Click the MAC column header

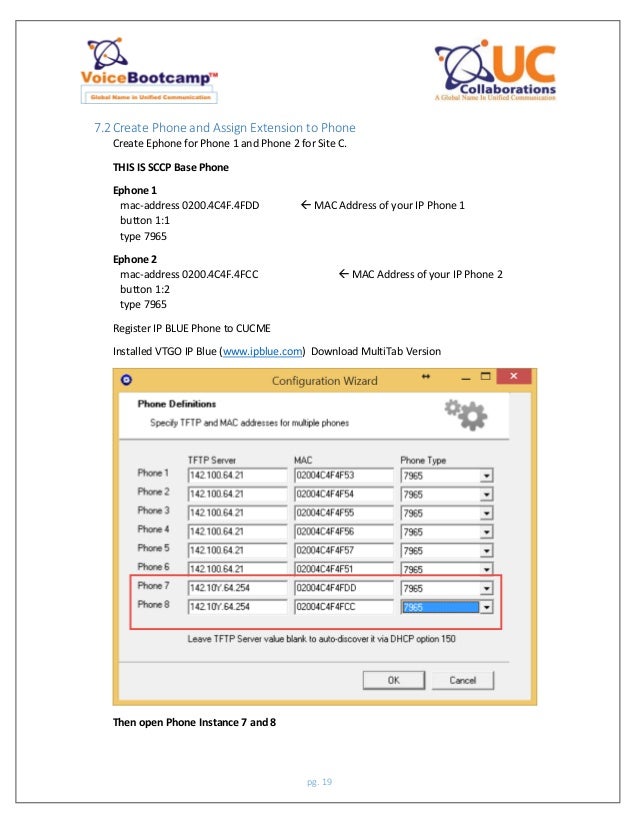[303, 460]
